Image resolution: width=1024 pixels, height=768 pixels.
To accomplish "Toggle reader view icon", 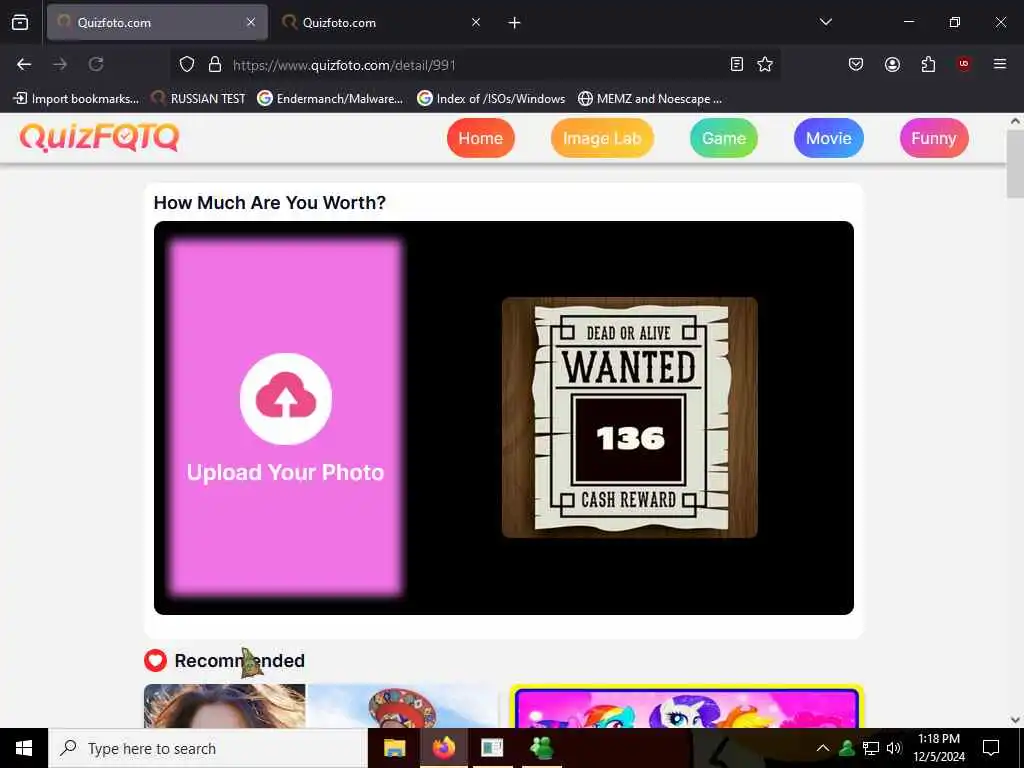I will [x=737, y=64].
